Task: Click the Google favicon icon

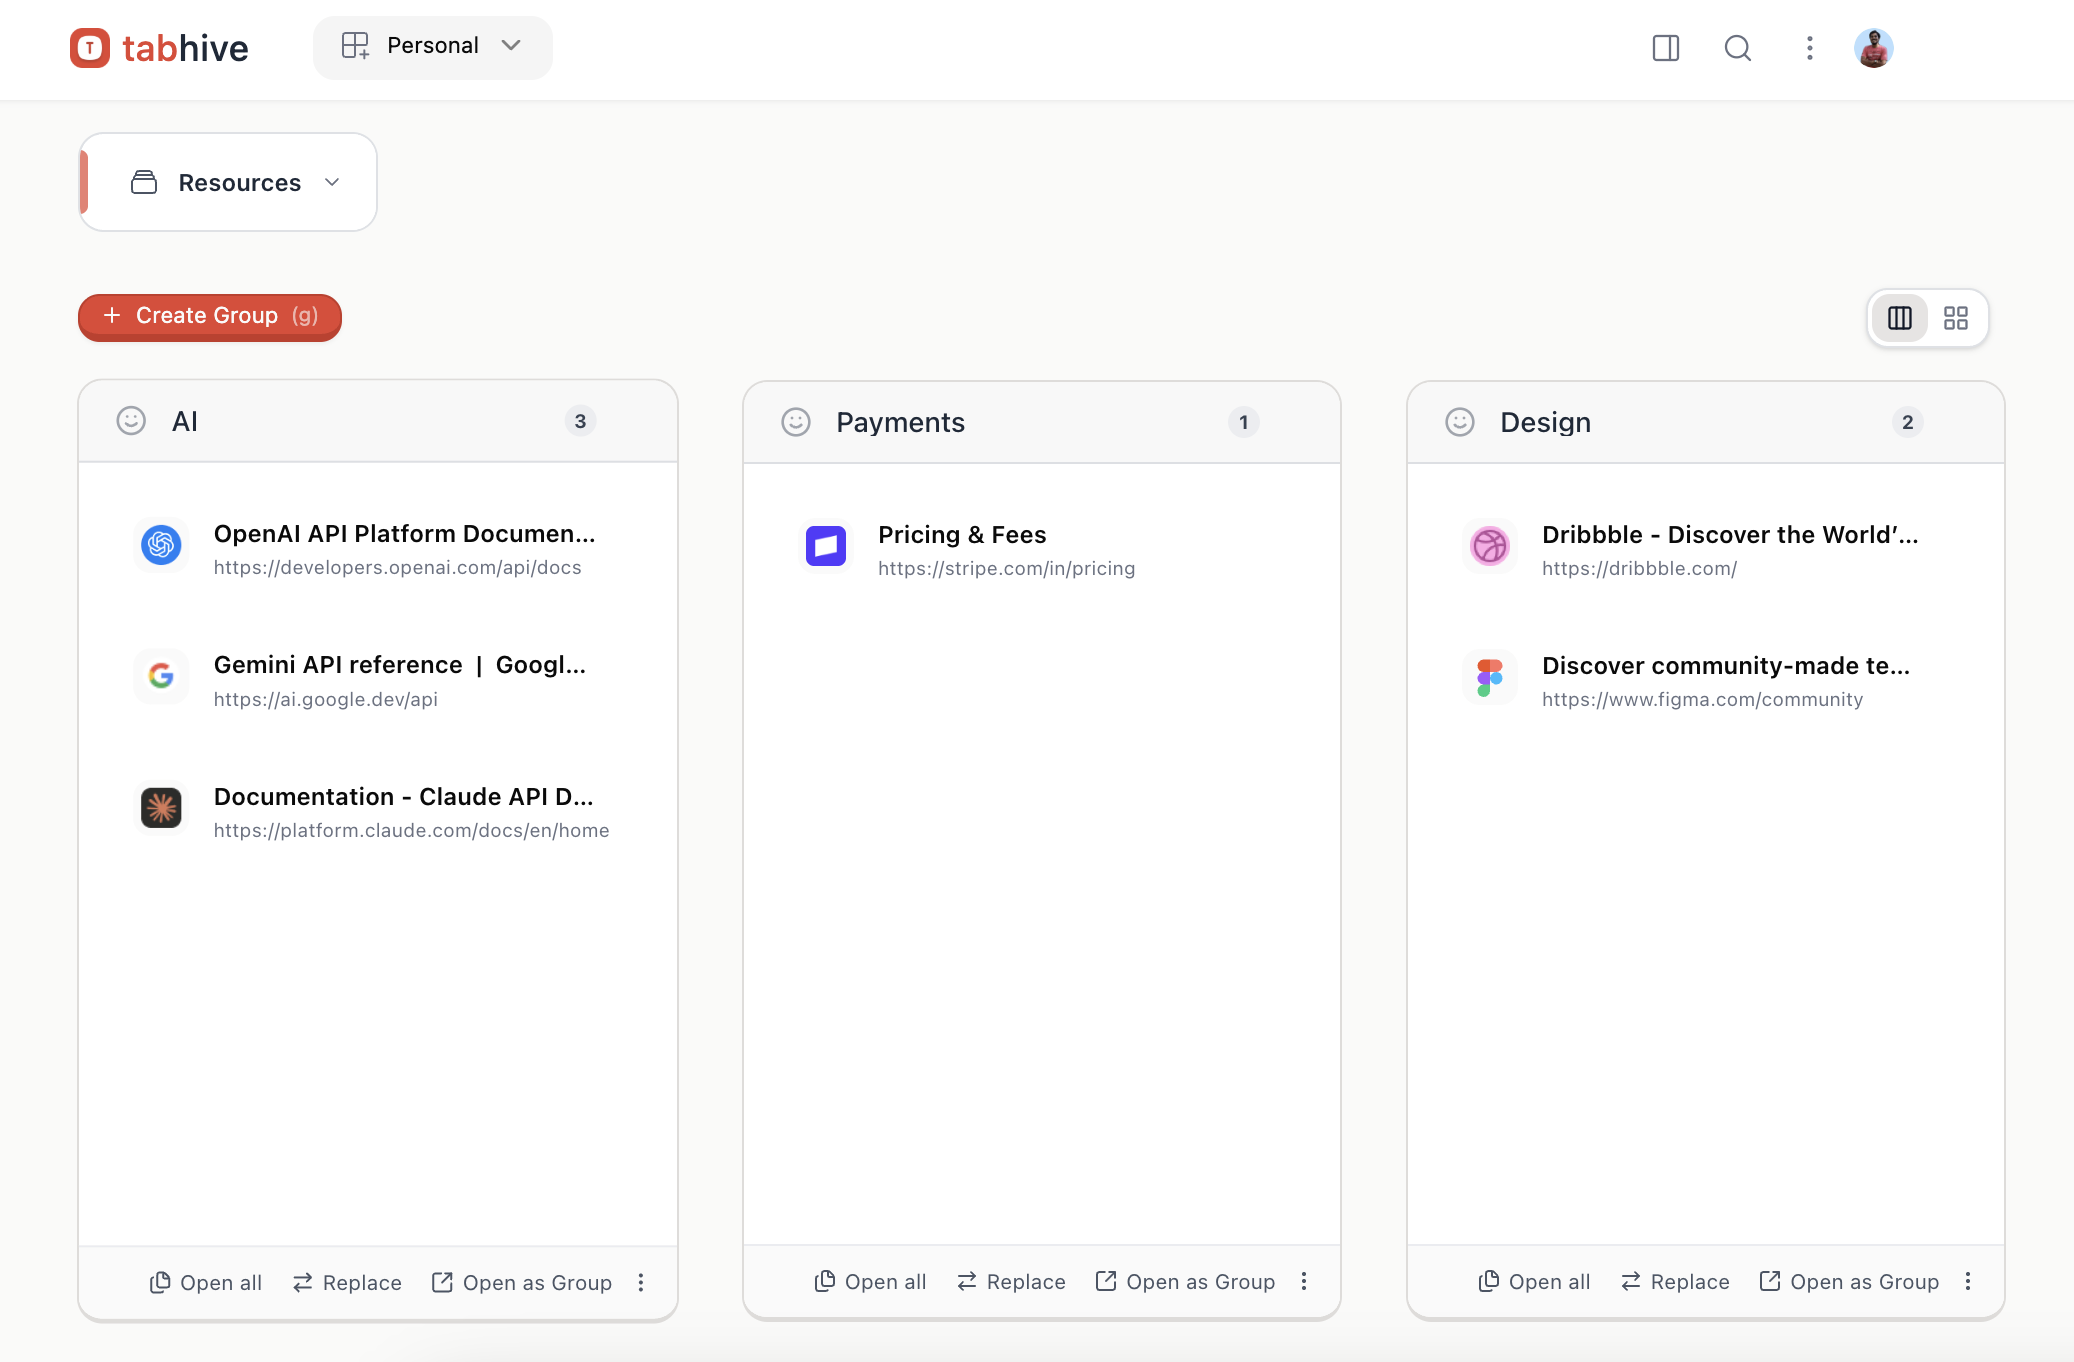Action: tap(161, 676)
